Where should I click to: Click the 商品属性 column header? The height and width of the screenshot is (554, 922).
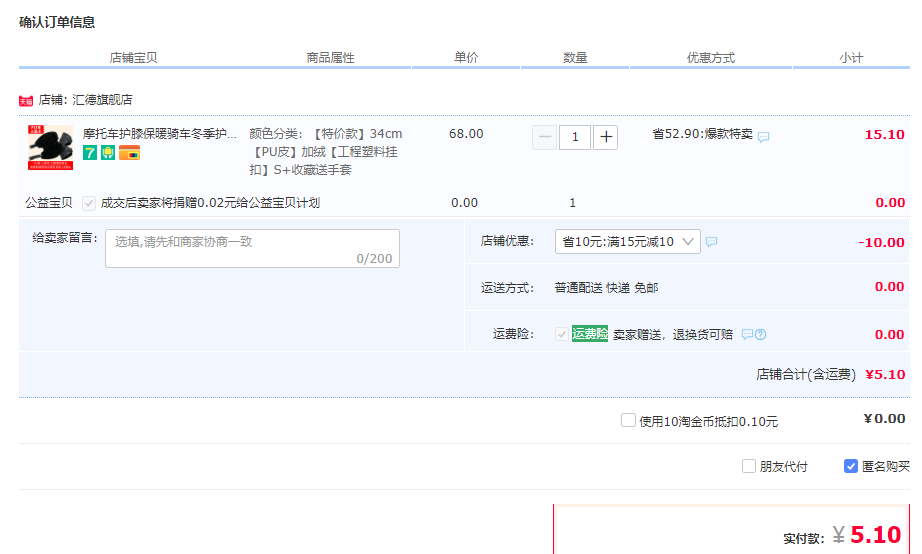(x=330, y=58)
